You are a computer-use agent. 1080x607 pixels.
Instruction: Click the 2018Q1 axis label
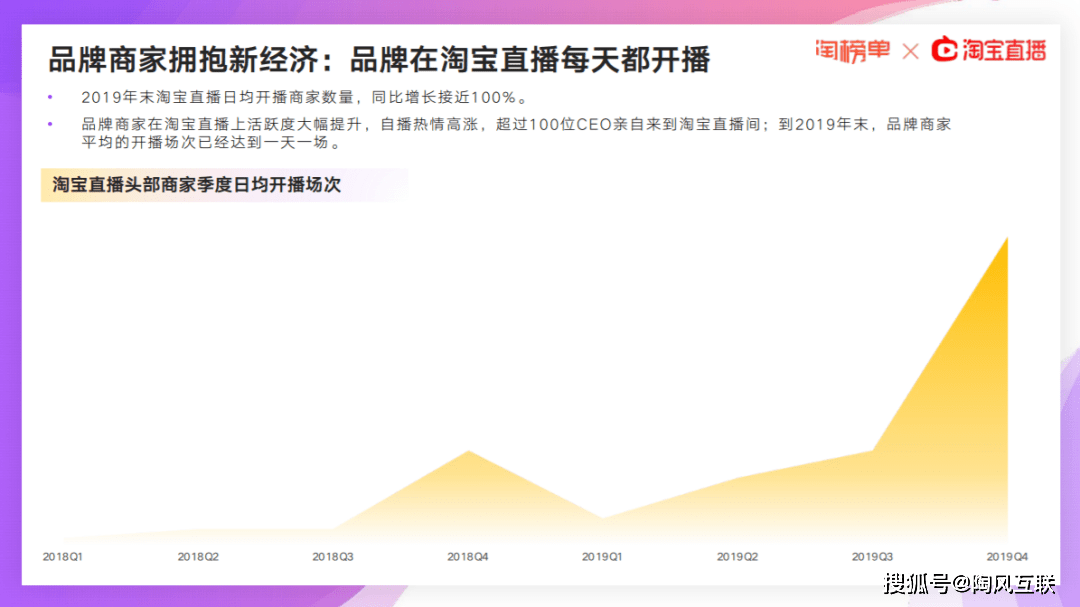pyautogui.click(x=63, y=556)
